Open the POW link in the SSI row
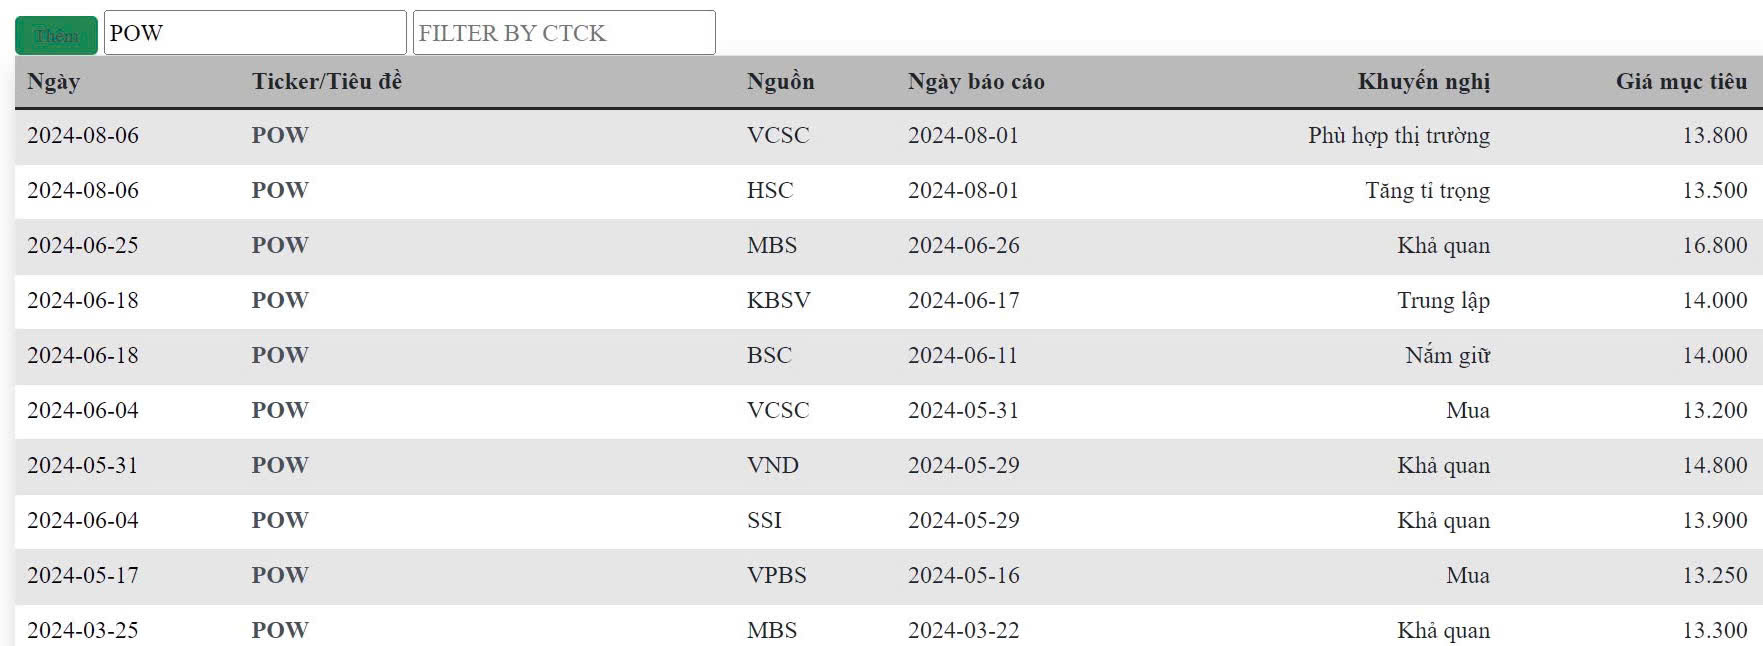The height and width of the screenshot is (646, 1763). click(280, 520)
